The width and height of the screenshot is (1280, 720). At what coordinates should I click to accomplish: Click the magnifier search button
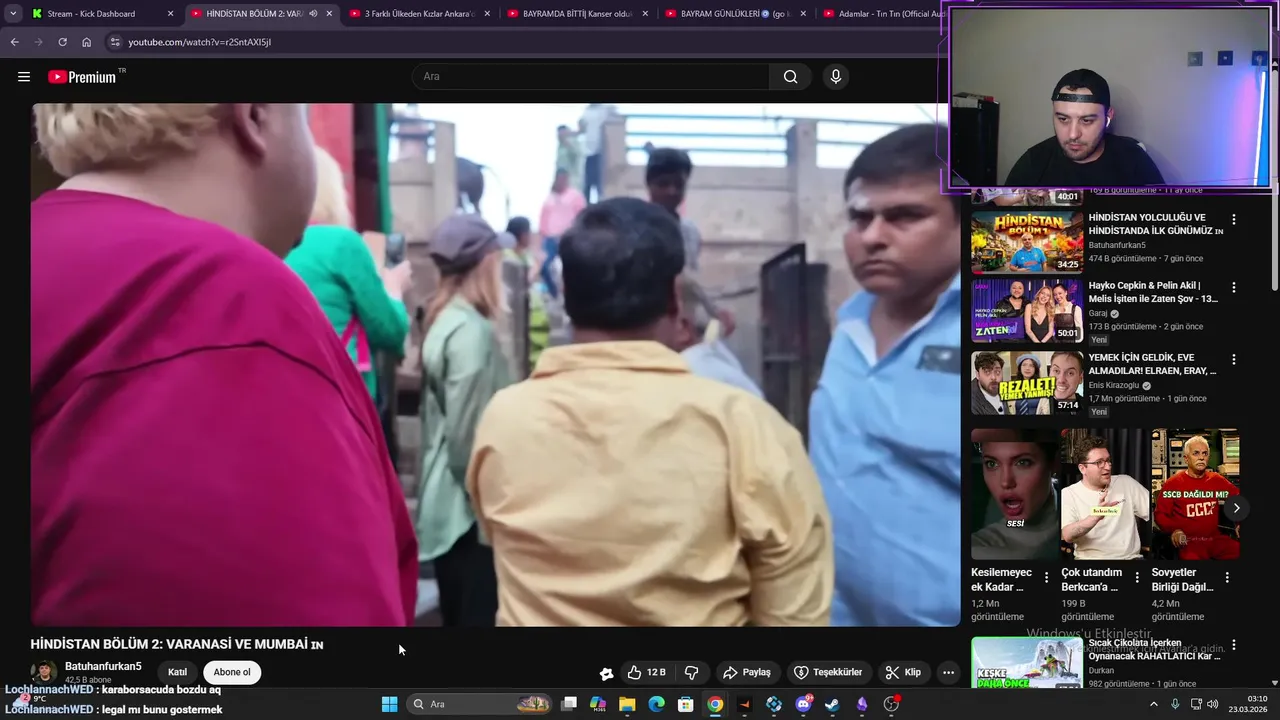coord(790,77)
